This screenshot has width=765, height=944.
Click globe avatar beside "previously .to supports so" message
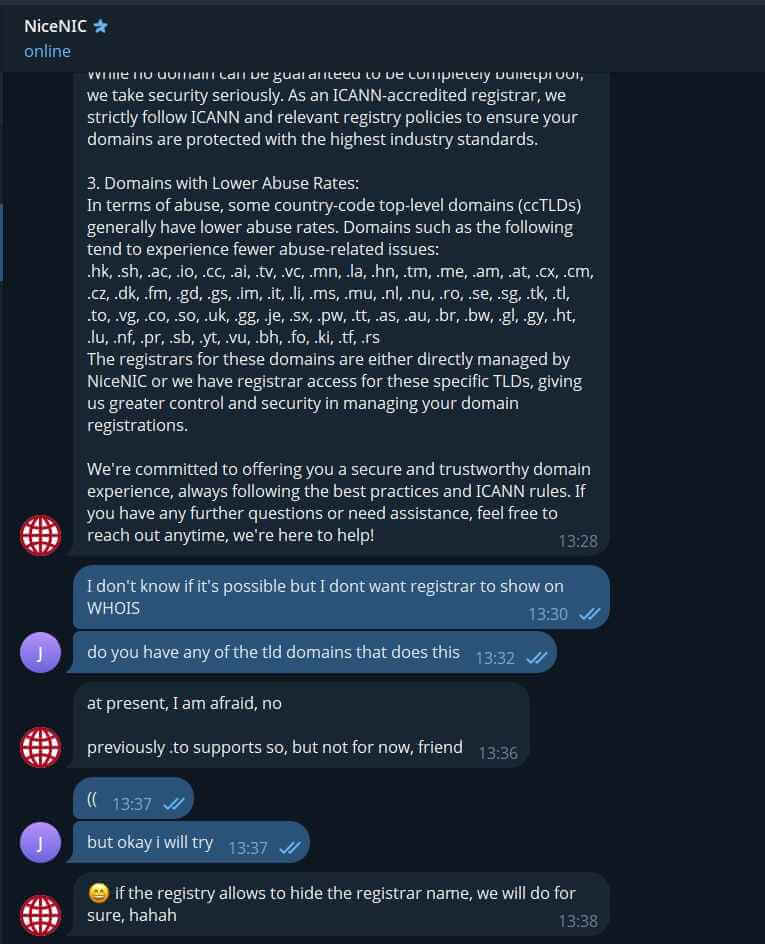pyautogui.click(x=41, y=746)
